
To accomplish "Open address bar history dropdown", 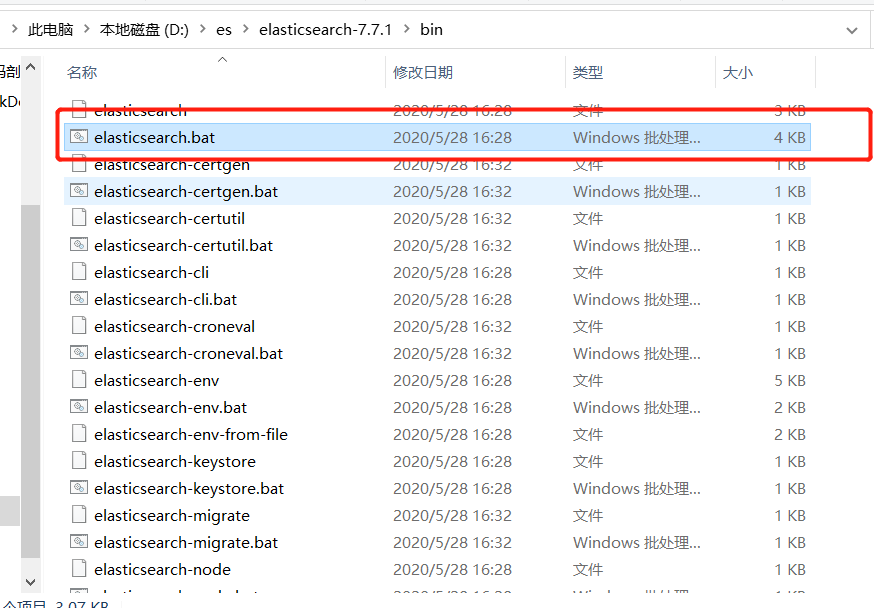I will click(x=852, y=30).
